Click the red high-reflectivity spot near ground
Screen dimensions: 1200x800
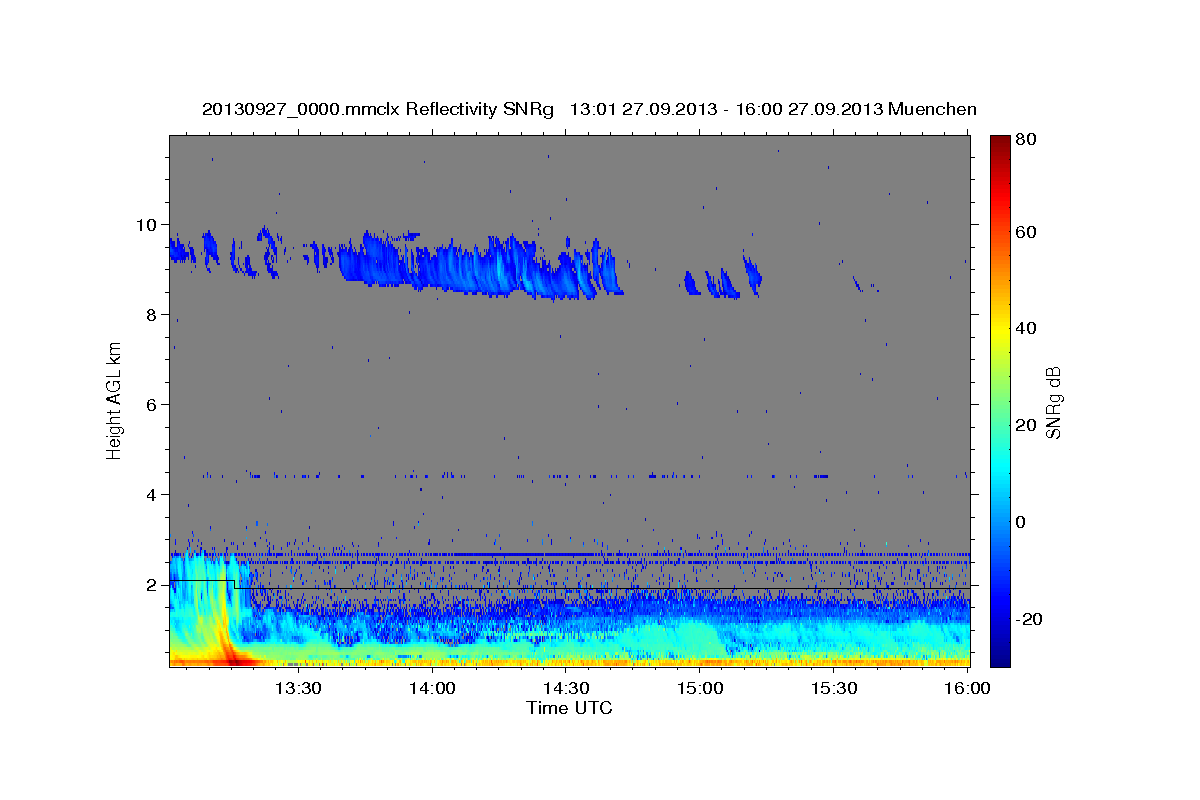(237, 658)
